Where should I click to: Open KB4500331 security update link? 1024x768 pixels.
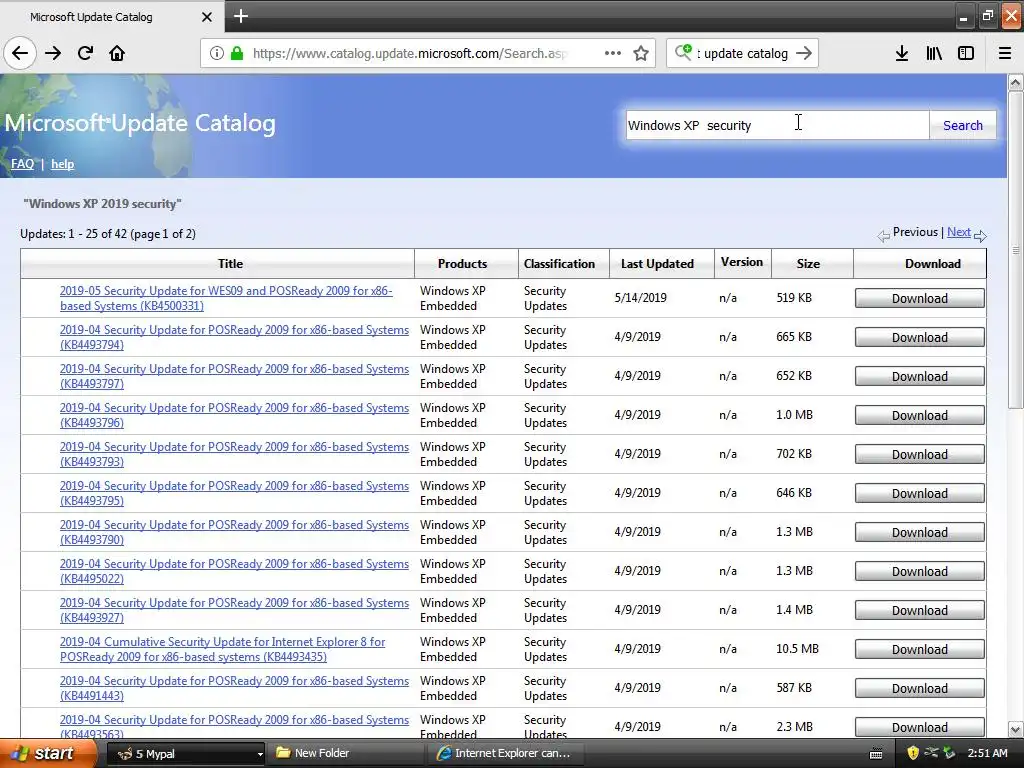click(226, 298)
